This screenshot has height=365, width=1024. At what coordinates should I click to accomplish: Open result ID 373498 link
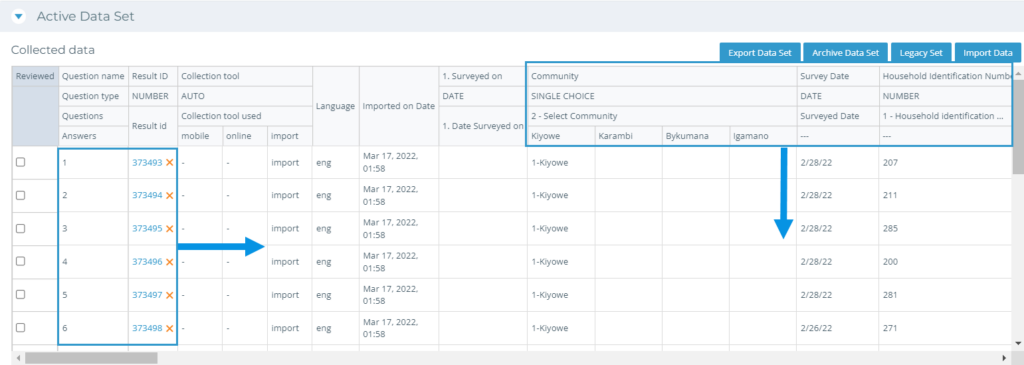(147, 328)
